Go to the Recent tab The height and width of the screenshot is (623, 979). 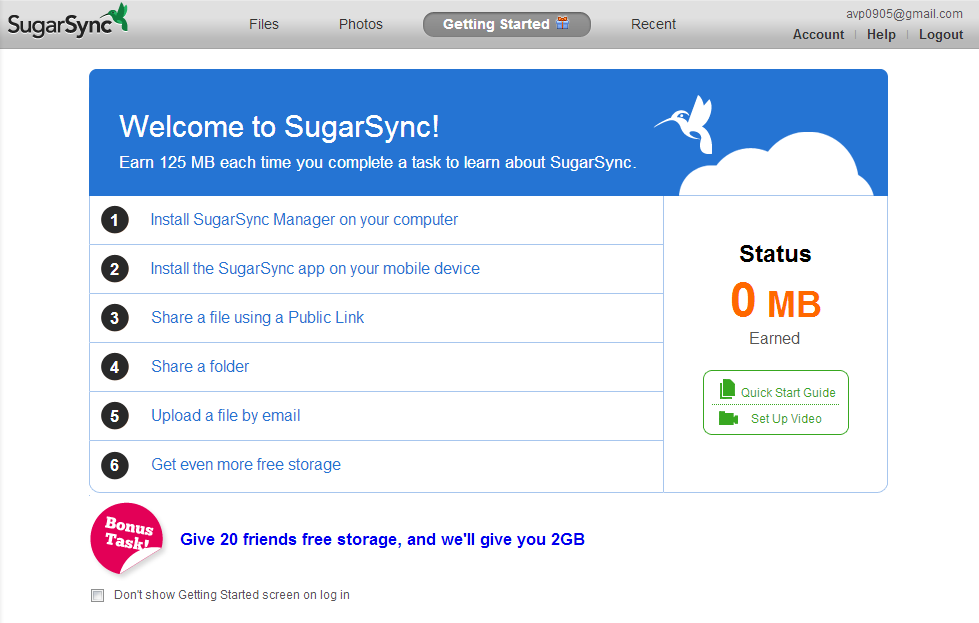point(653,24)
